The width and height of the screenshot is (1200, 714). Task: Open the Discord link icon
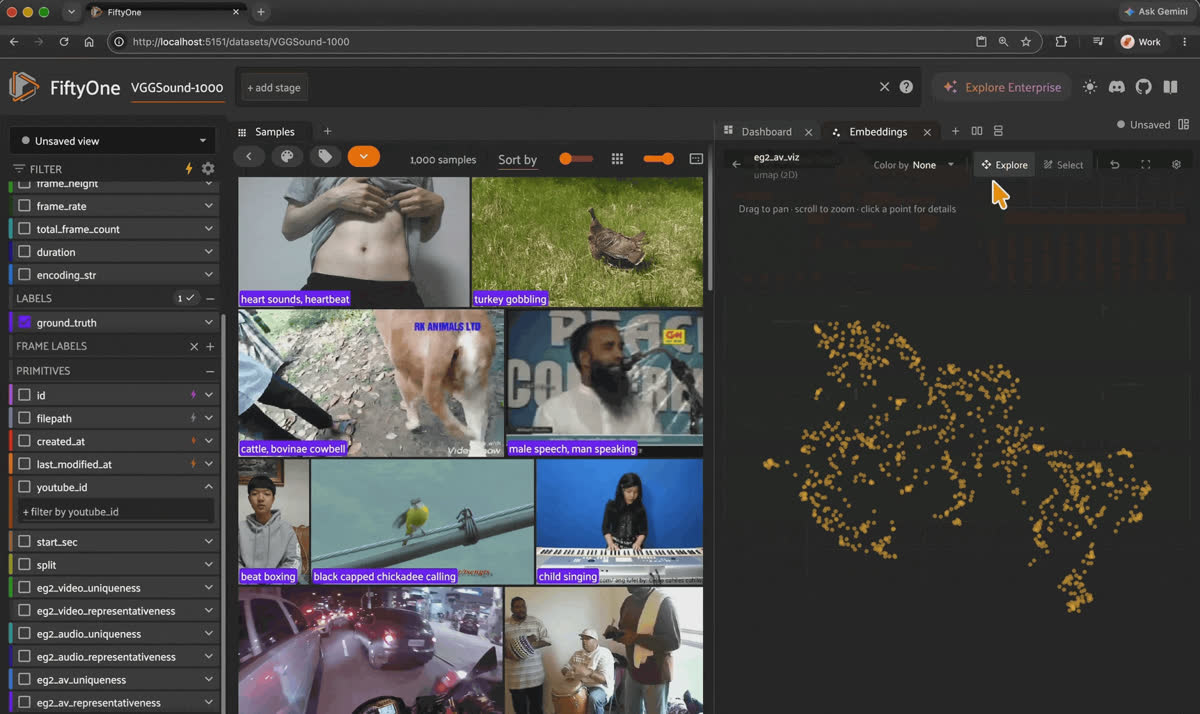[1117, 87]
